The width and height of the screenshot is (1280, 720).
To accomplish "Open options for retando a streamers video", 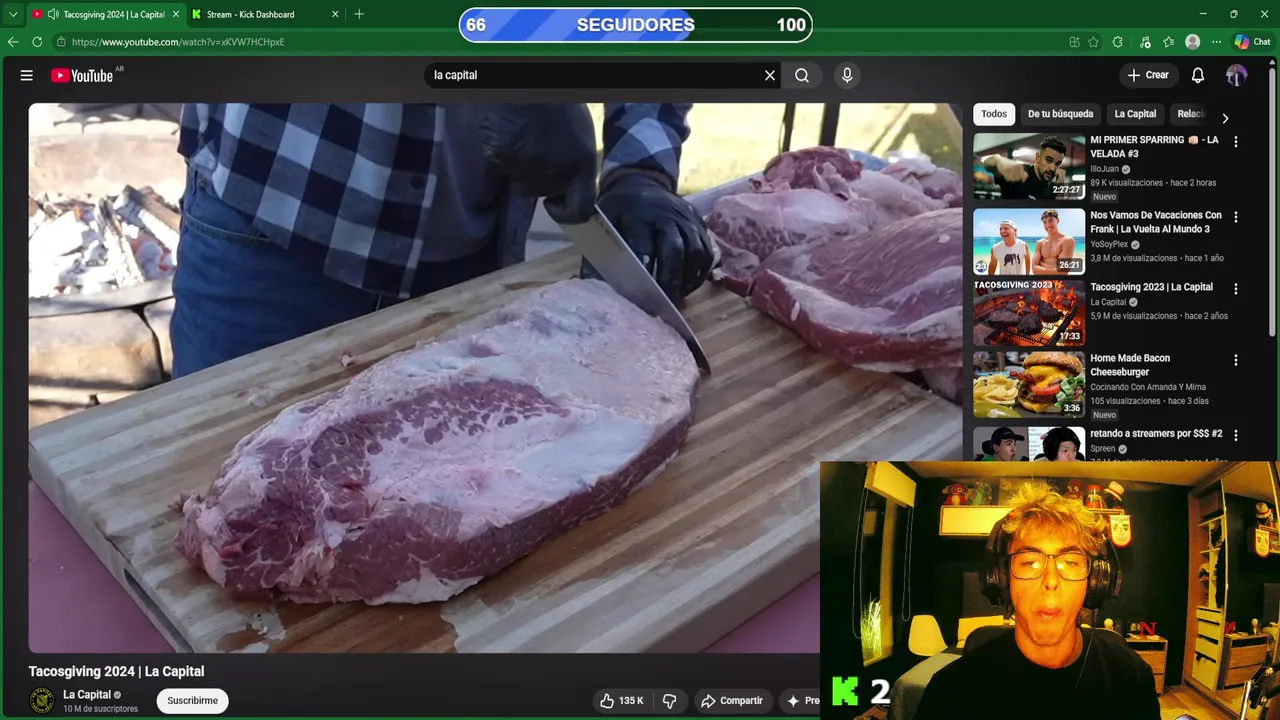I will [x=1235, y=435].
